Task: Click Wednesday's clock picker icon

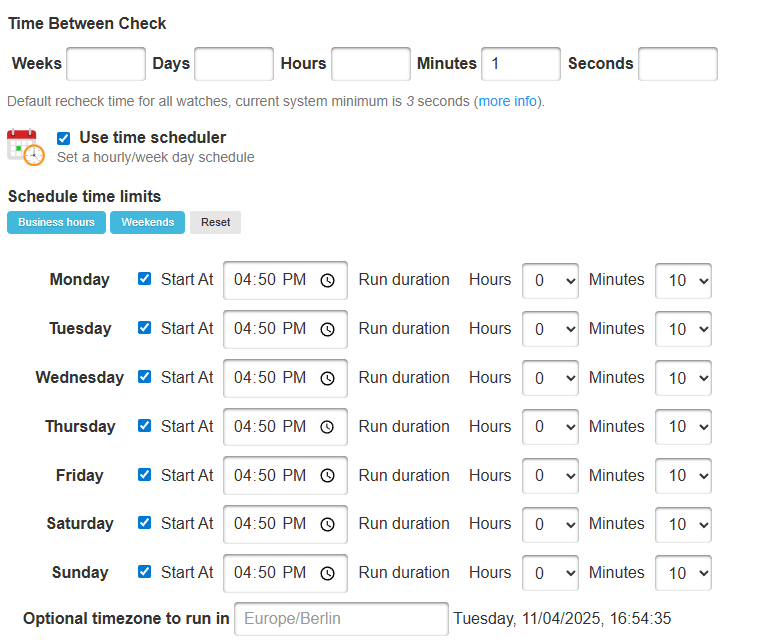Action: point(327,378)
